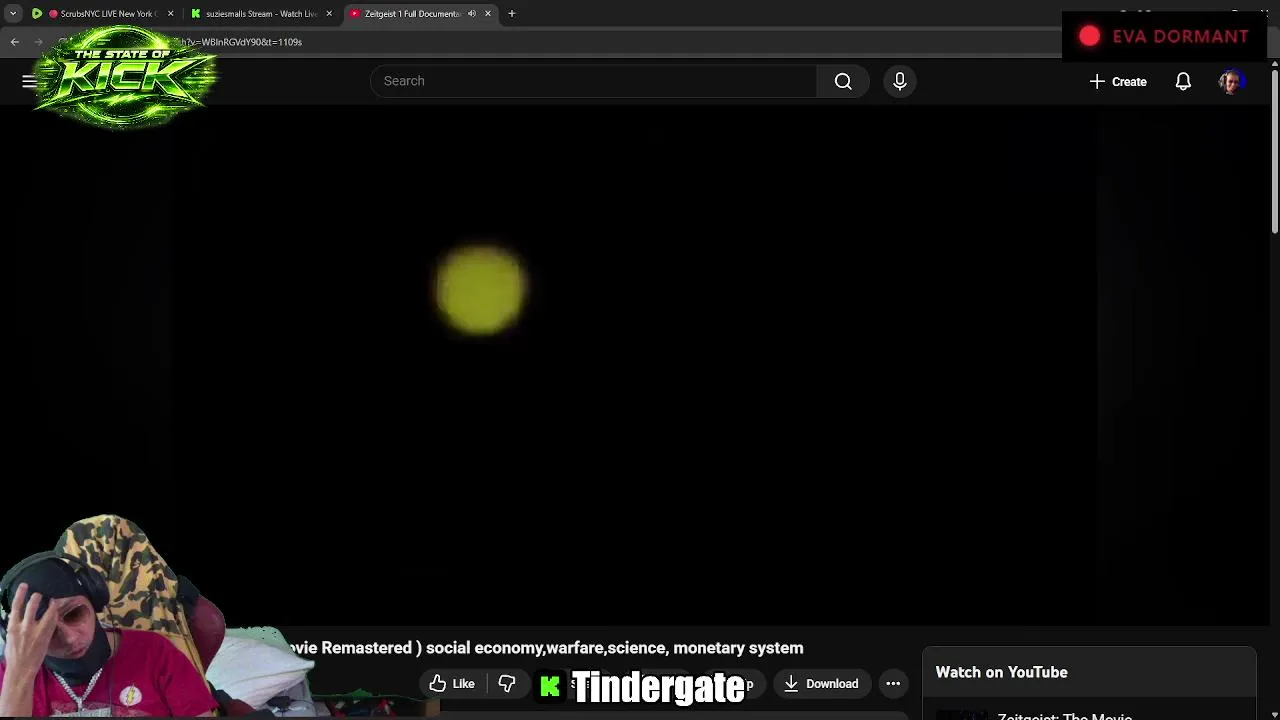Click the address bar URL

click(240, 42)
